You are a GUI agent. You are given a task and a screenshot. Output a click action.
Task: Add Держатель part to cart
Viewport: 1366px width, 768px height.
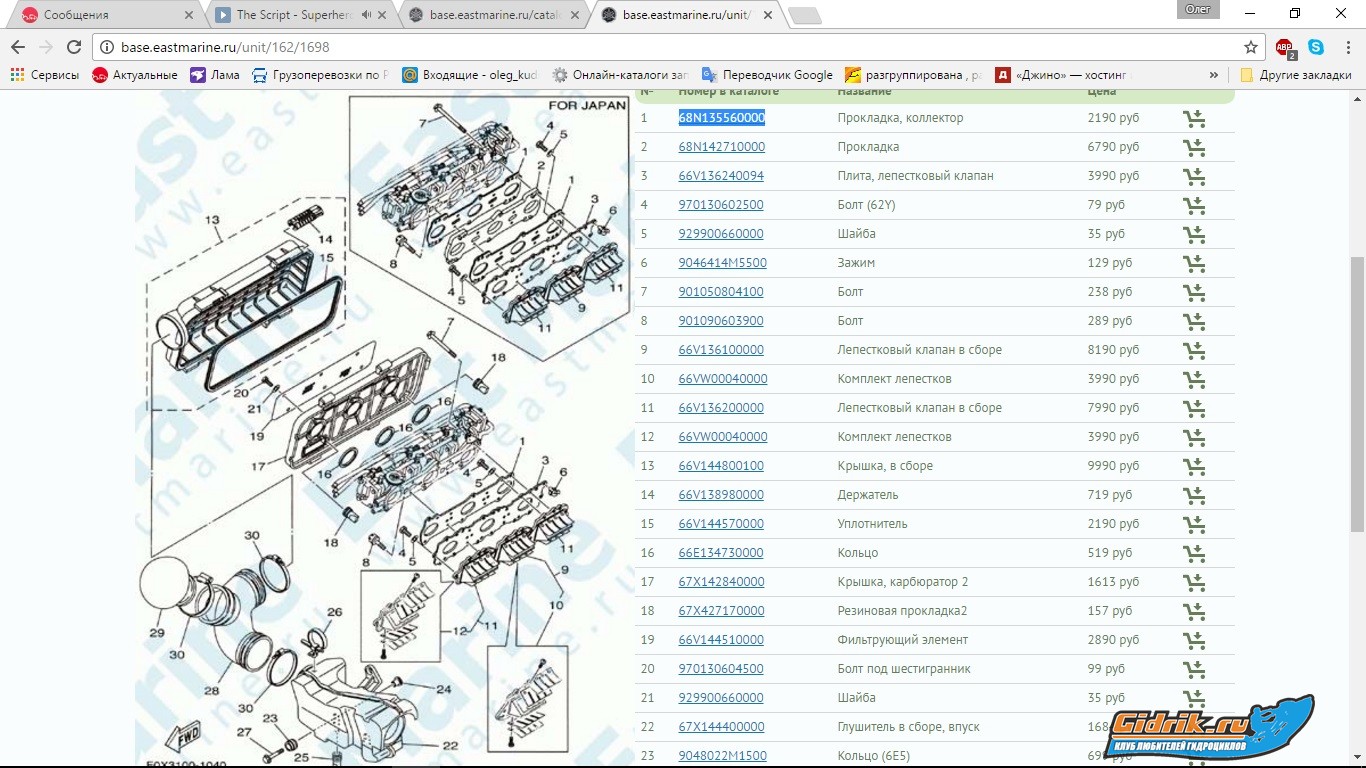tap(1193, 496)
